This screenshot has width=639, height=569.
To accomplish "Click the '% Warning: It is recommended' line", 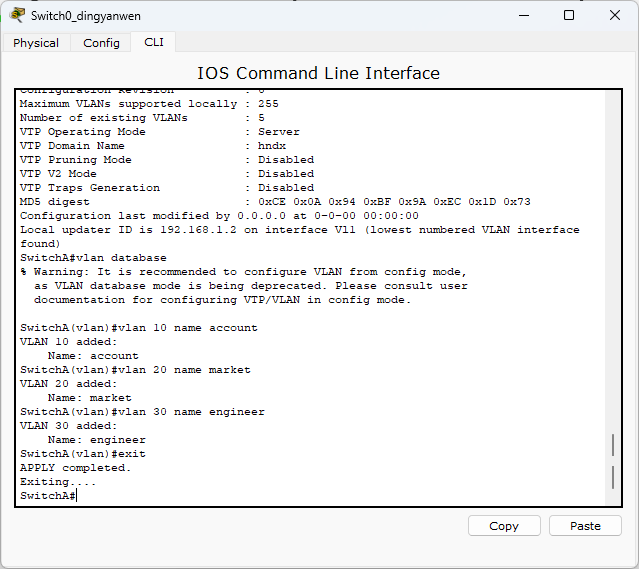I will [x=243, y=272].
